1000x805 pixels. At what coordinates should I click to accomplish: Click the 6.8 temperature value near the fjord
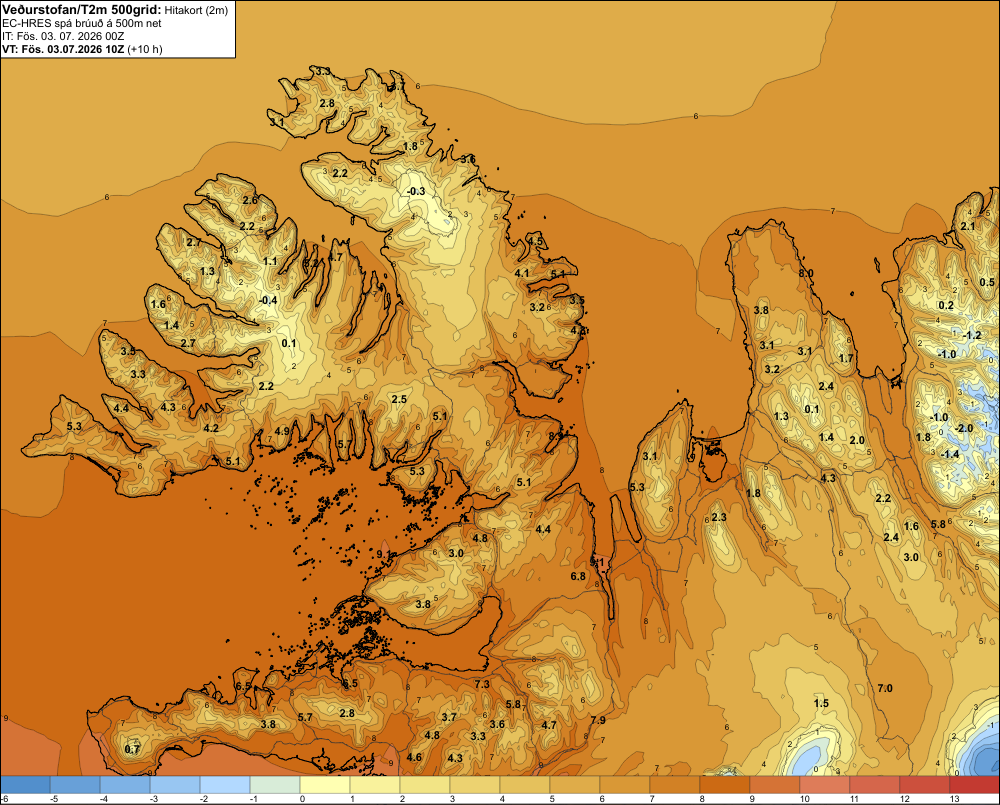578,576
